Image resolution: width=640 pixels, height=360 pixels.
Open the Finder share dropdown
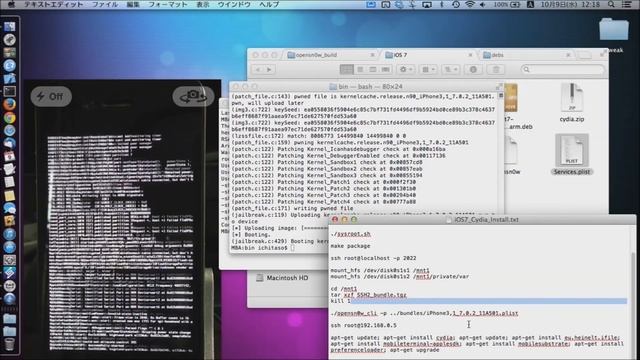[451, 70]
